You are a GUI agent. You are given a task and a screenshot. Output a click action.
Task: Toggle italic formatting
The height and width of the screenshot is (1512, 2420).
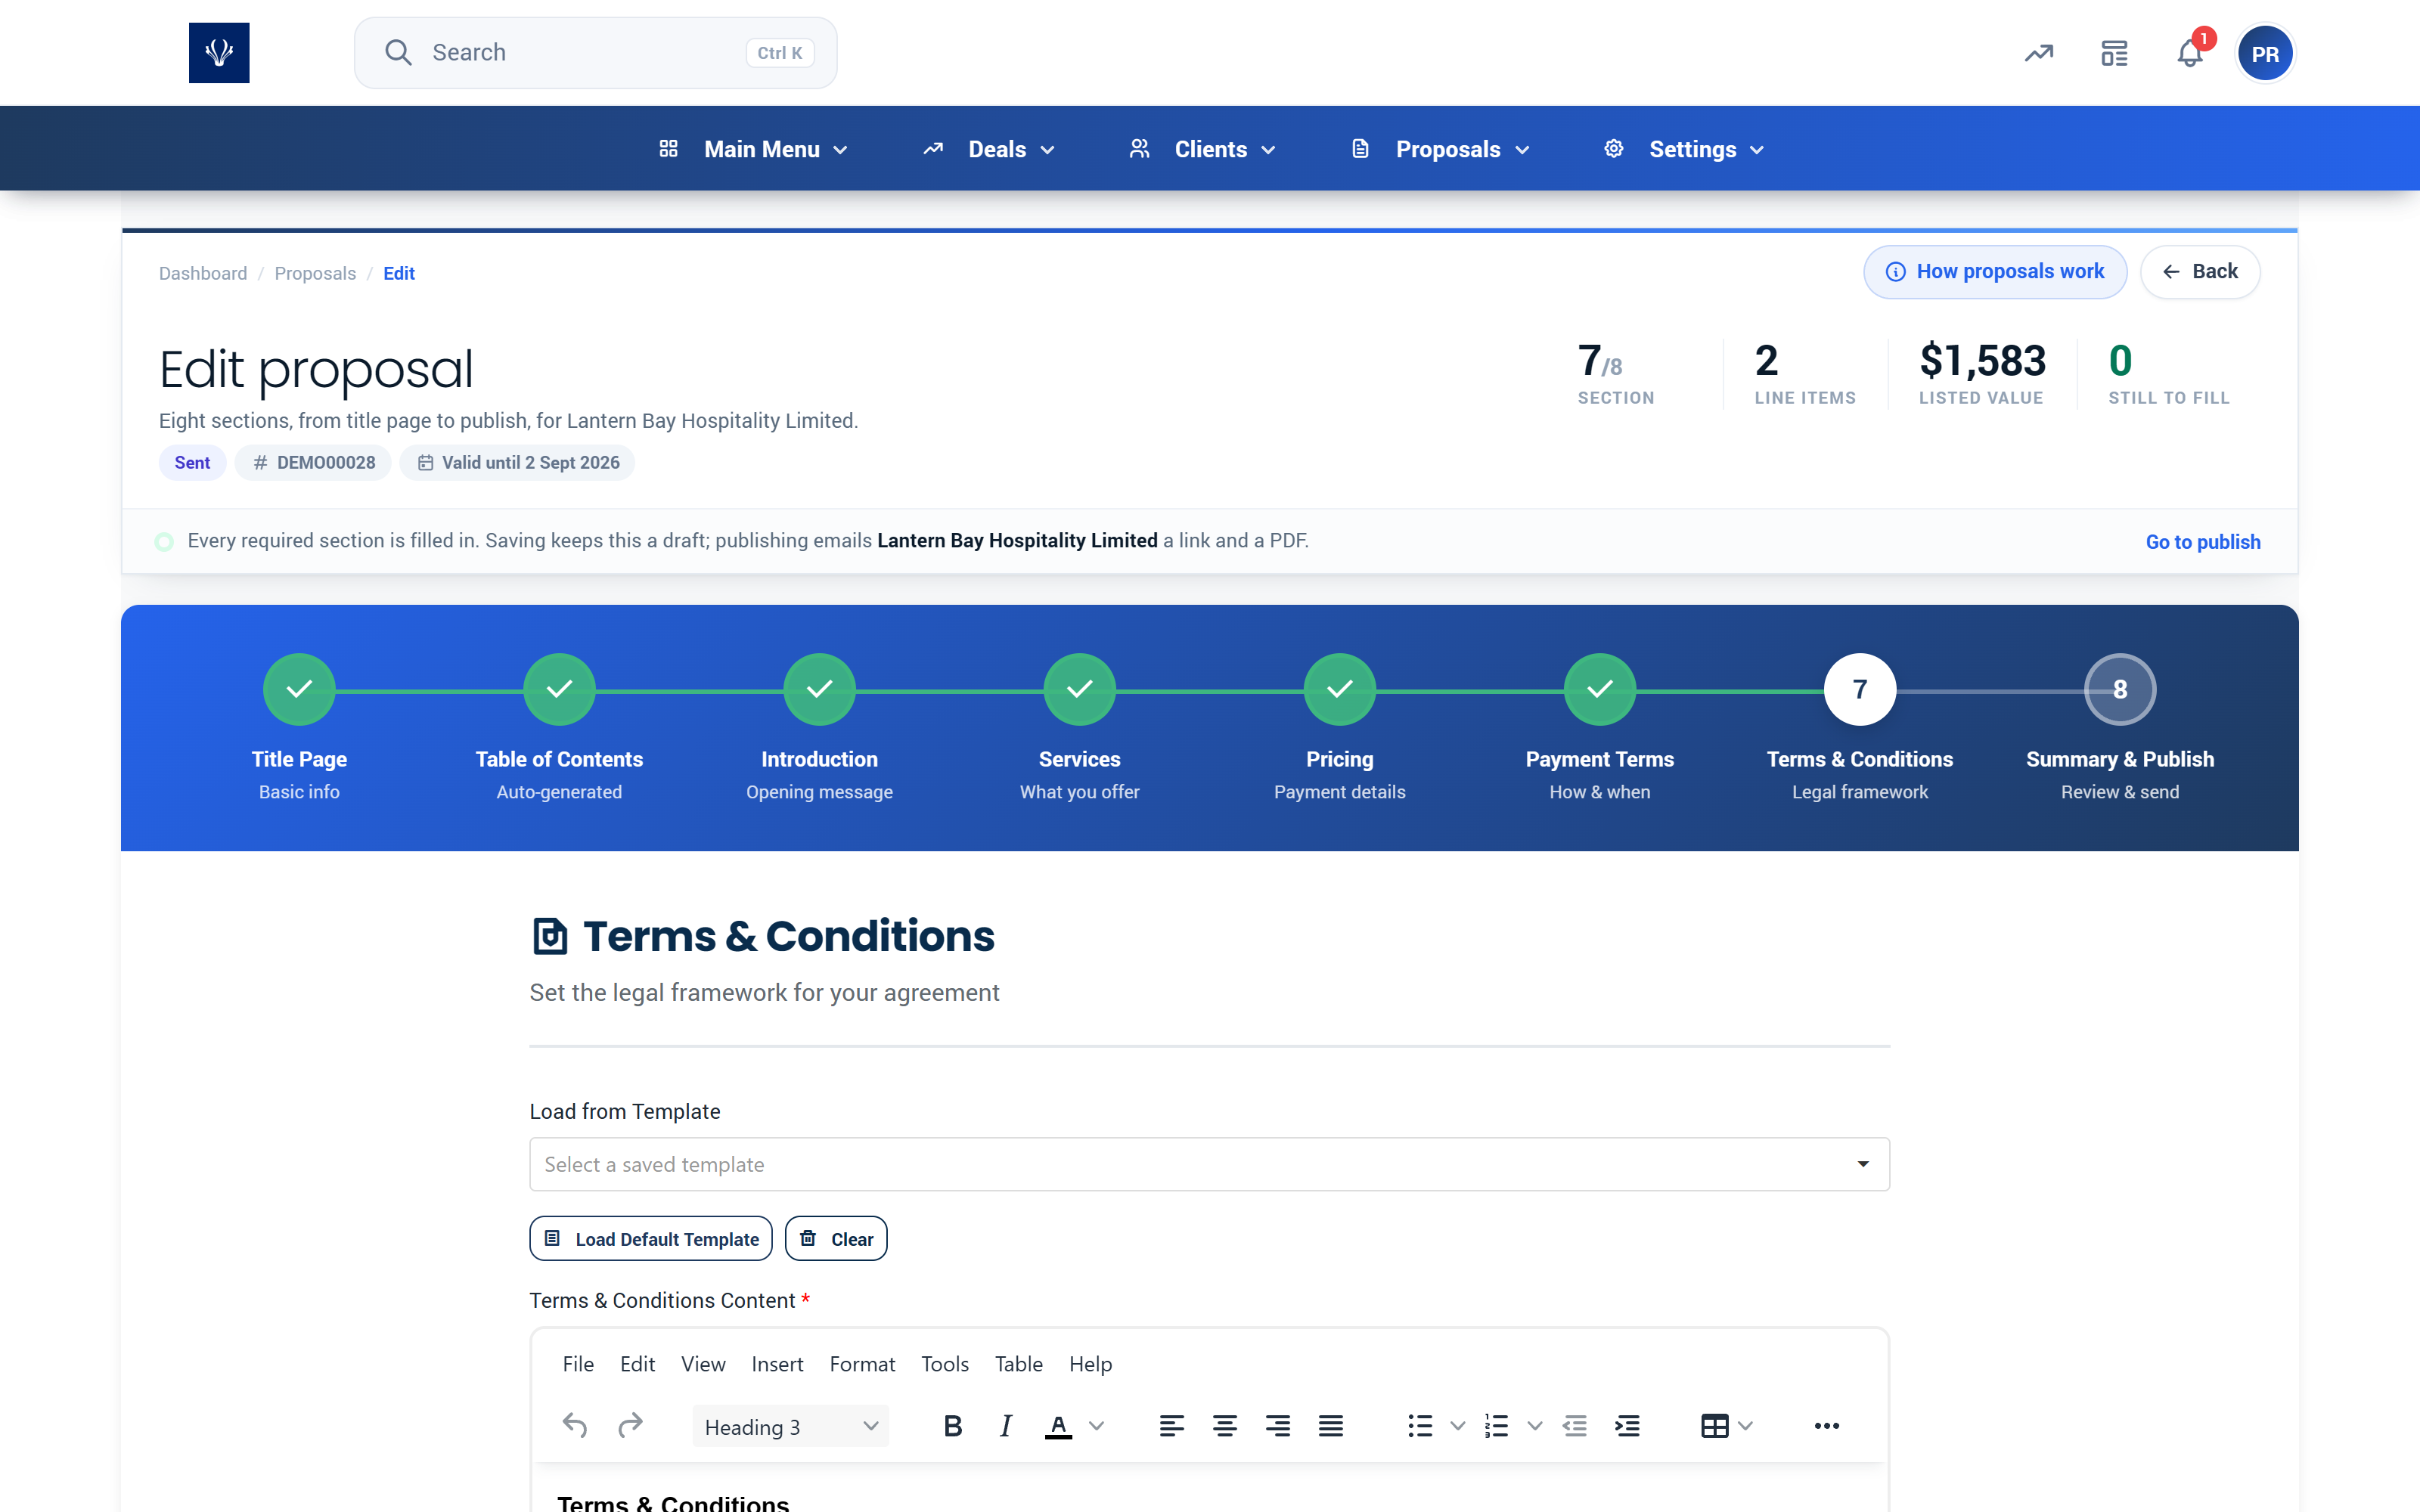click(x=1005, y=1426)
